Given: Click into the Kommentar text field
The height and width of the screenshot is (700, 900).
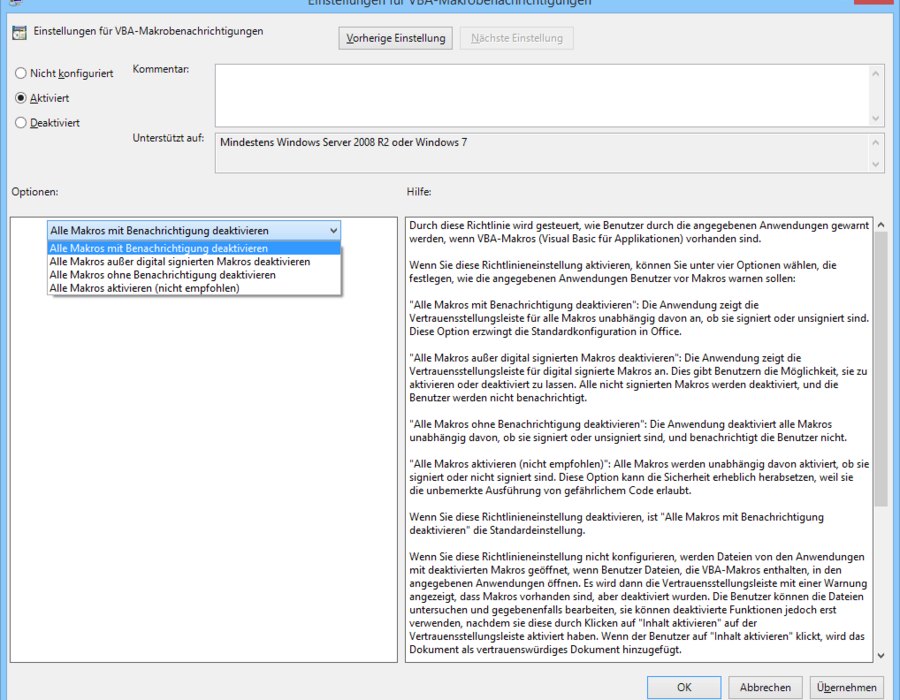Looking at the screenshot, I should (542, 95).
